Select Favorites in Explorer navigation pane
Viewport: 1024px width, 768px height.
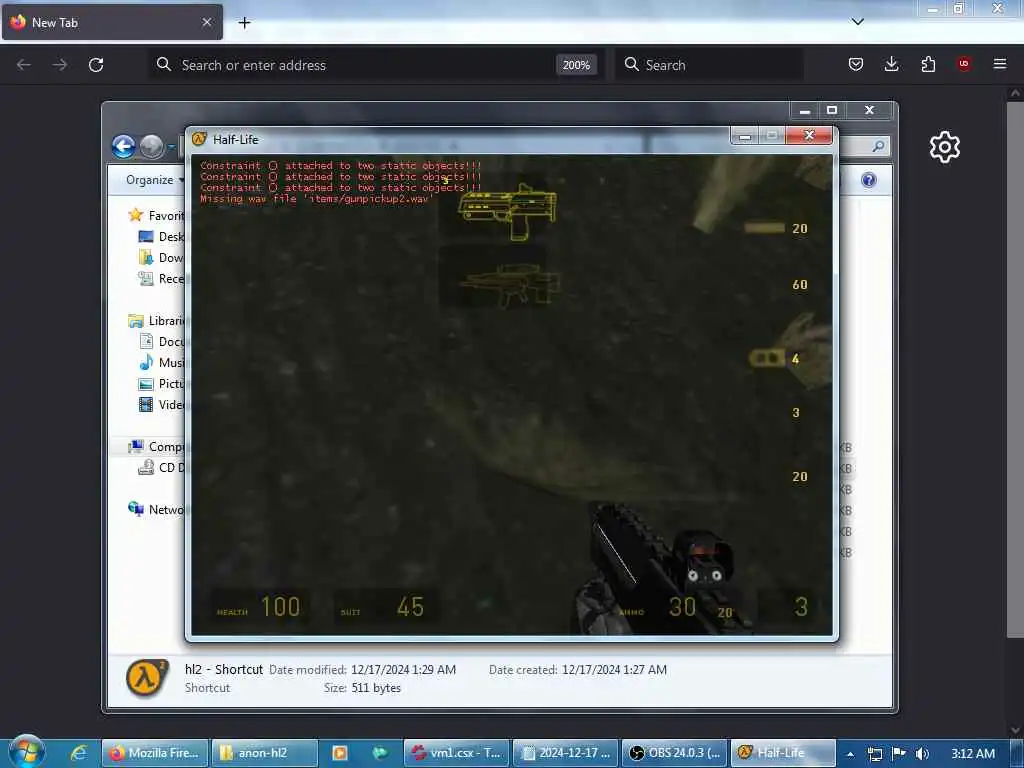[157, 215]
